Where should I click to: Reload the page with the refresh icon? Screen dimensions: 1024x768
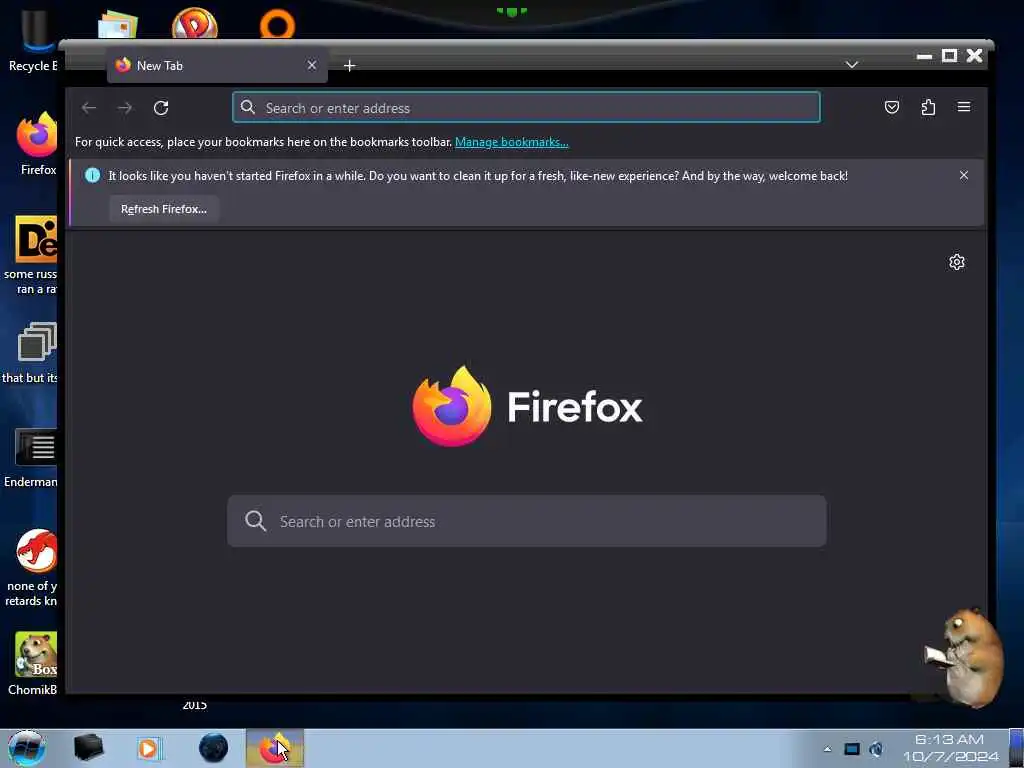[161, 108]
